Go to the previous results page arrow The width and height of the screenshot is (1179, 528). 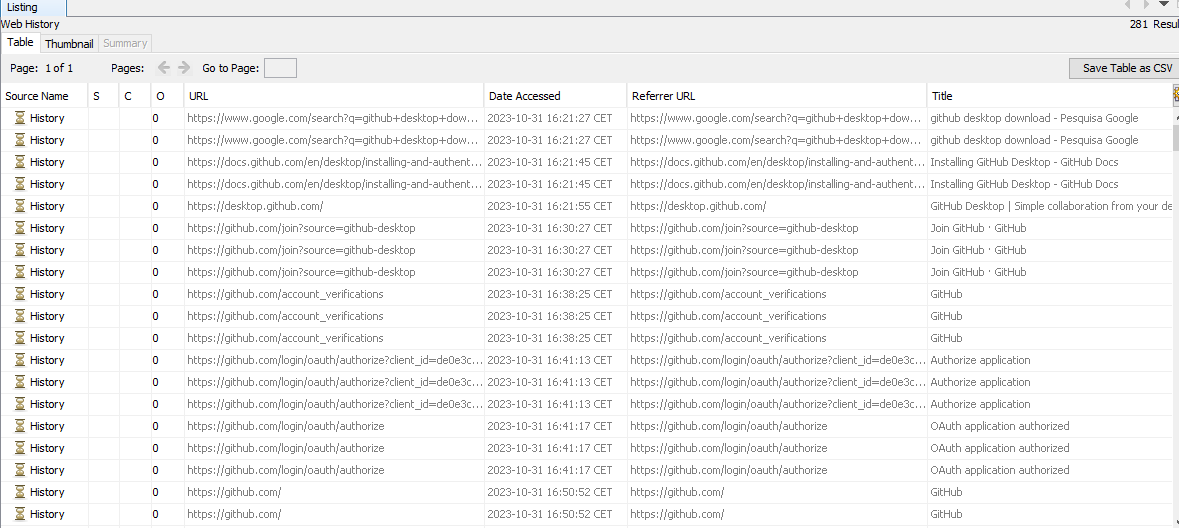[164, 68]
